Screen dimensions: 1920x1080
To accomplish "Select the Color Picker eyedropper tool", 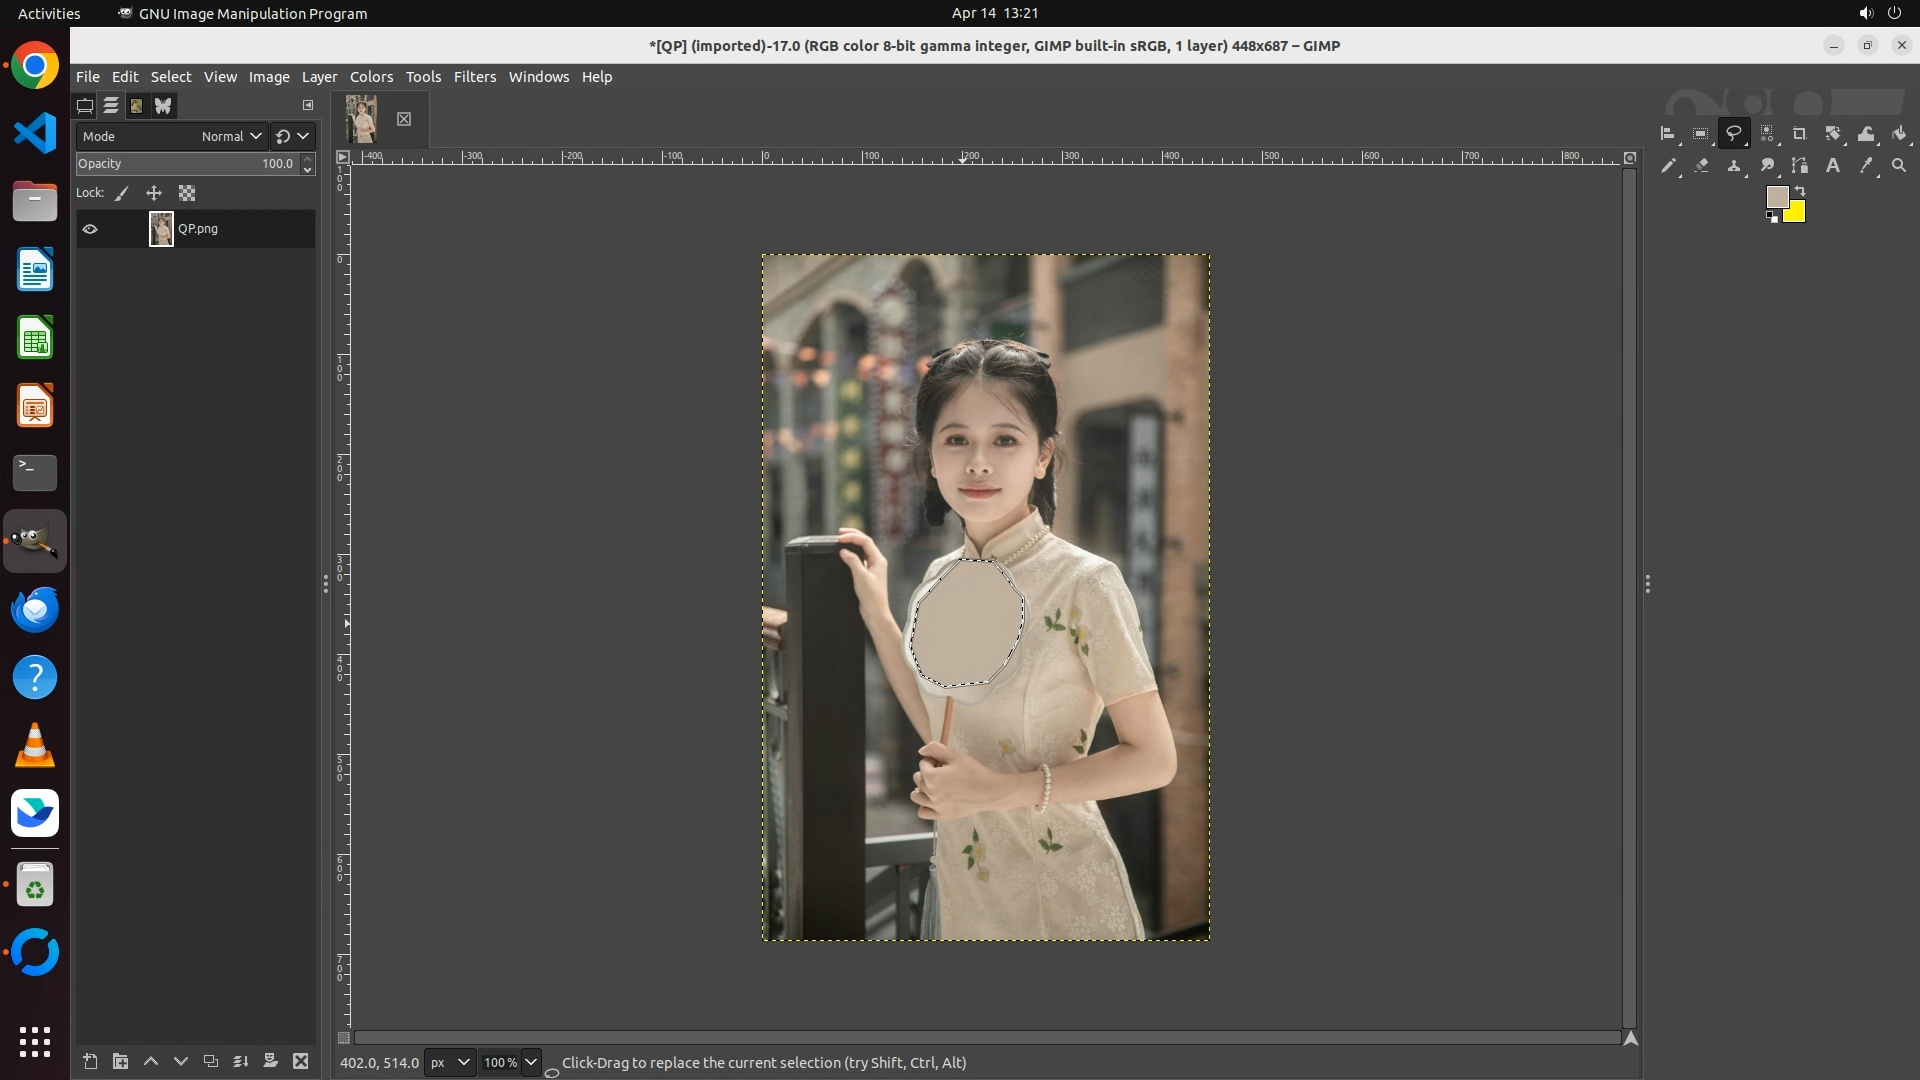I will (x=1866, y=166).
